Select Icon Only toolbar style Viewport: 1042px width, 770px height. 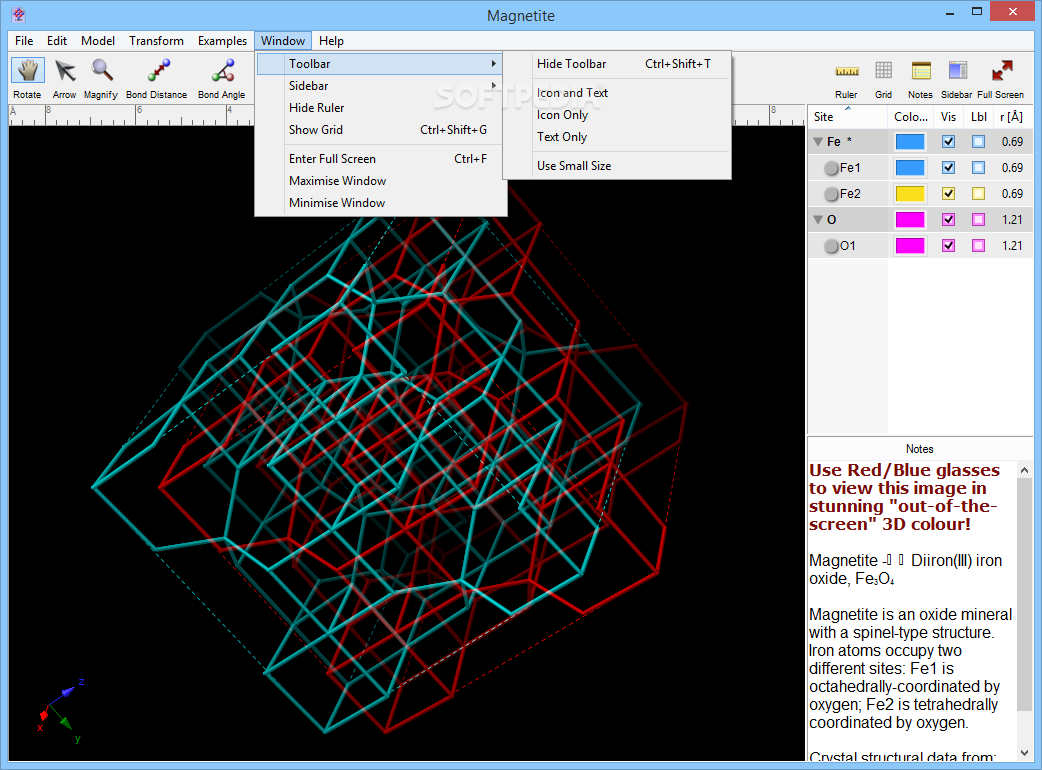[617, 115]
